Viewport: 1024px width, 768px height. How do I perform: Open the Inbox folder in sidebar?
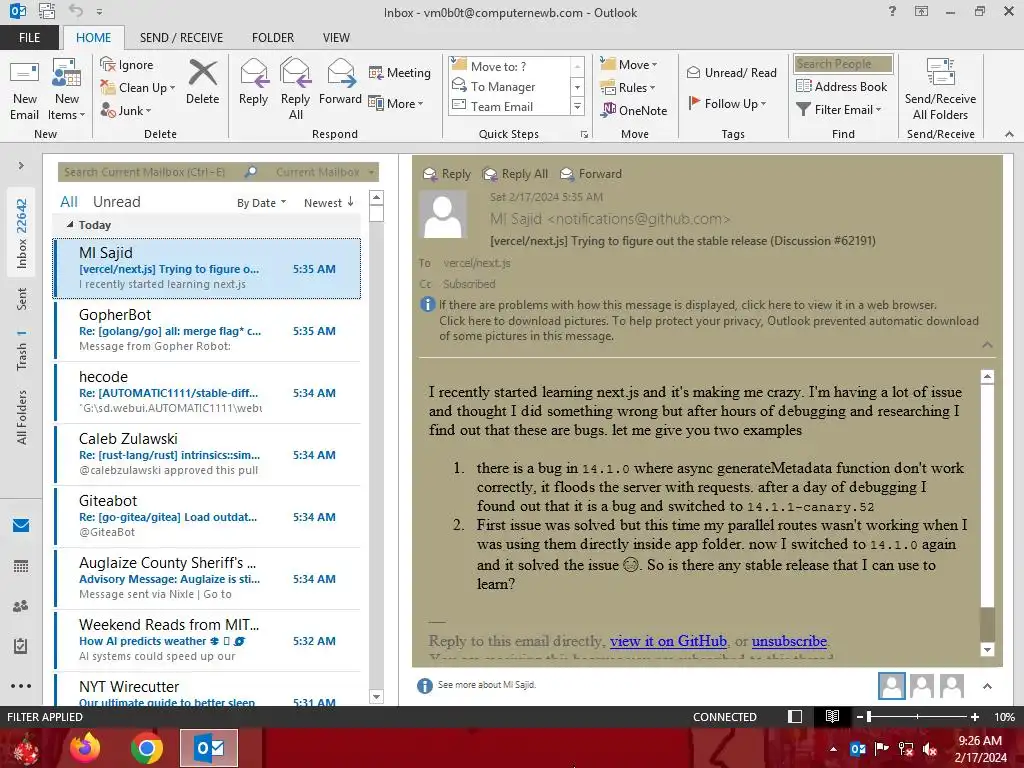(22, 233)
